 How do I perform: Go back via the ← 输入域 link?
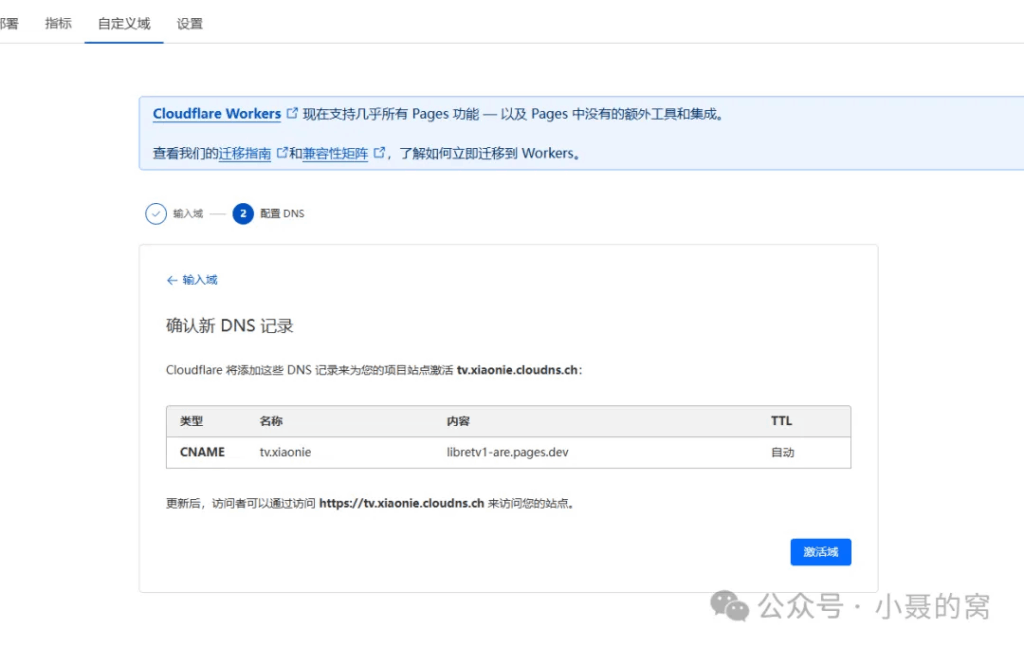pyautogui.click(x=192, y=280)
